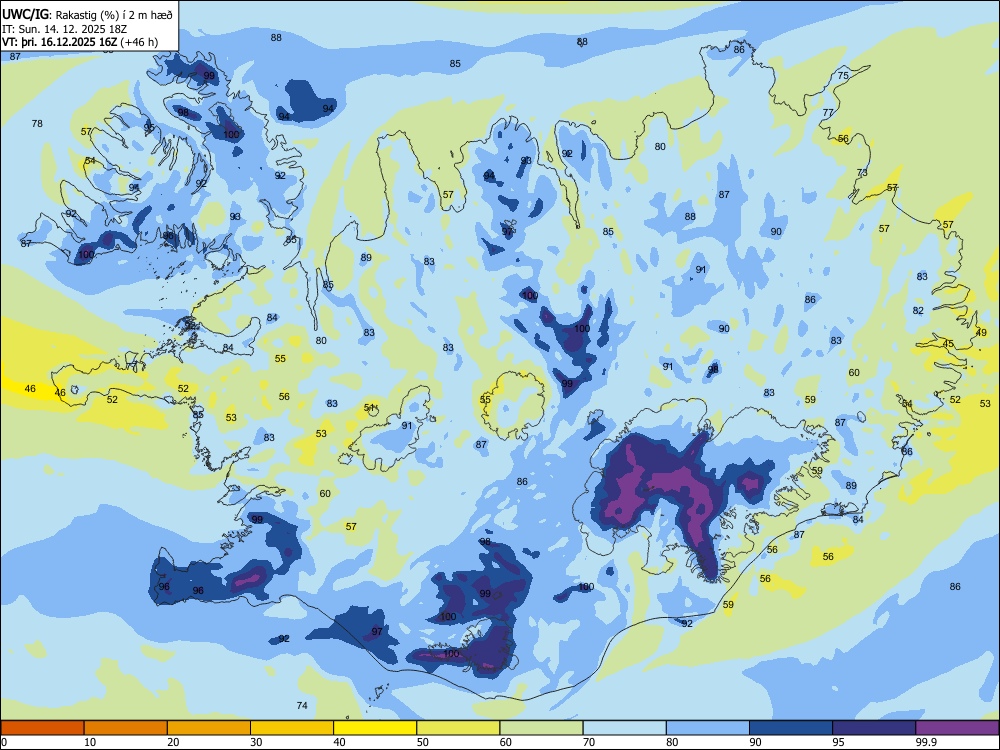Click the map value '73' on the east coast
The height and width of the screenshot is (750, 1000).
pos(862,172)
